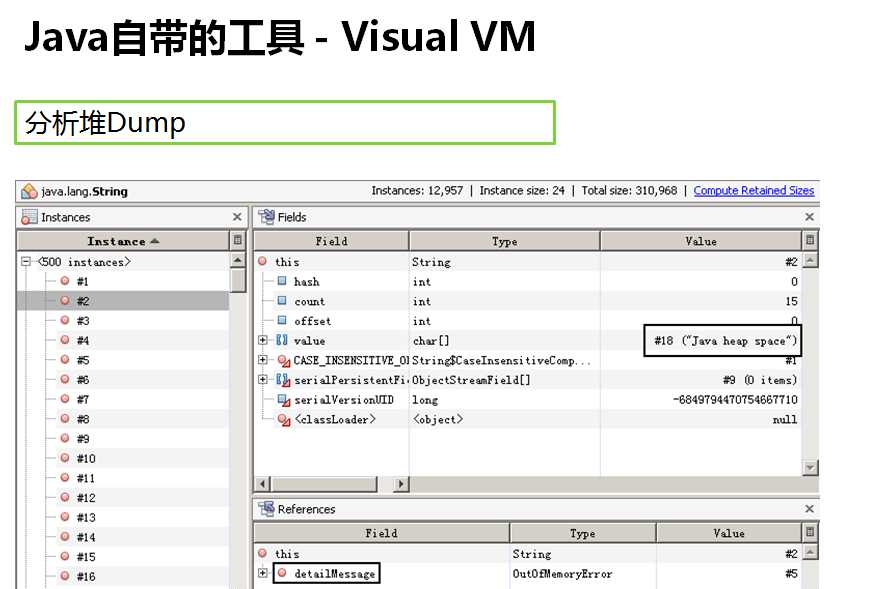The height and width of the screenshot is (589, 881).
Task: Click the OutOfMemoryError type cell
Action: pyautogui.click(x=562, y=574)
